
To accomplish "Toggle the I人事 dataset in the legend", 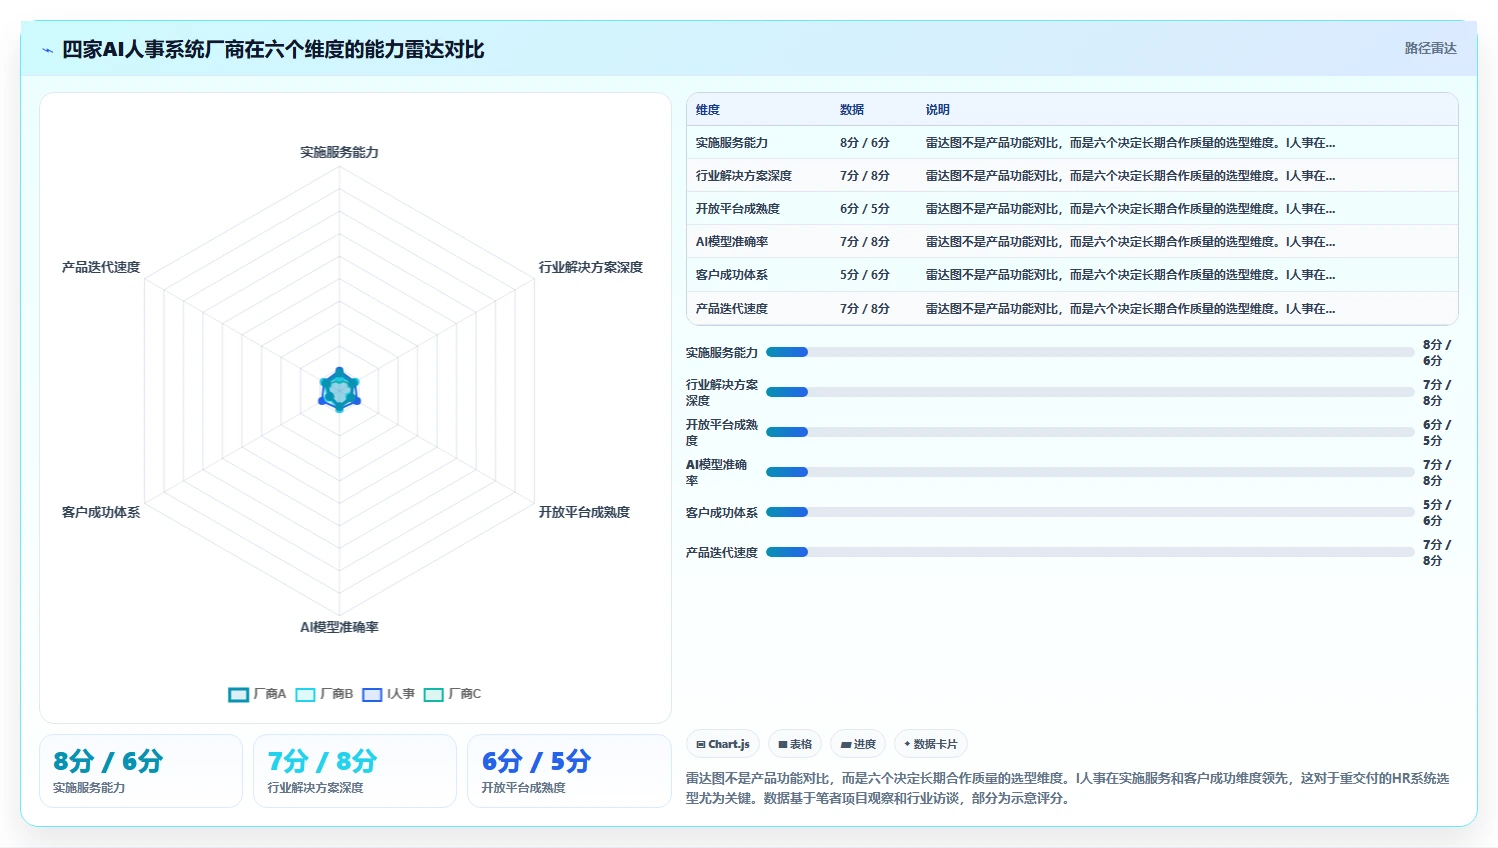I will pos(388,694).
